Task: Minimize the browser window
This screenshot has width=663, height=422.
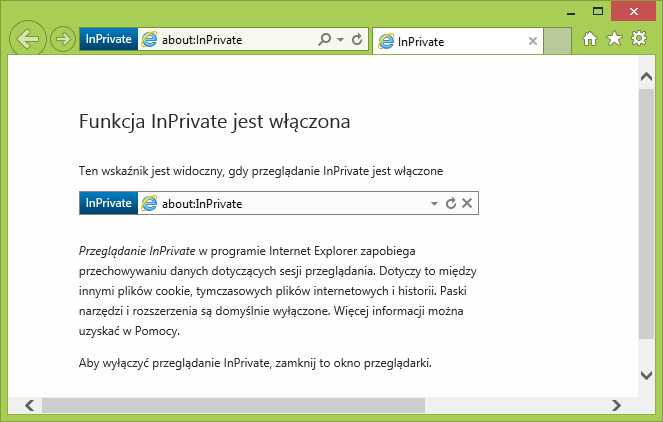Action: tap(571, 13)
